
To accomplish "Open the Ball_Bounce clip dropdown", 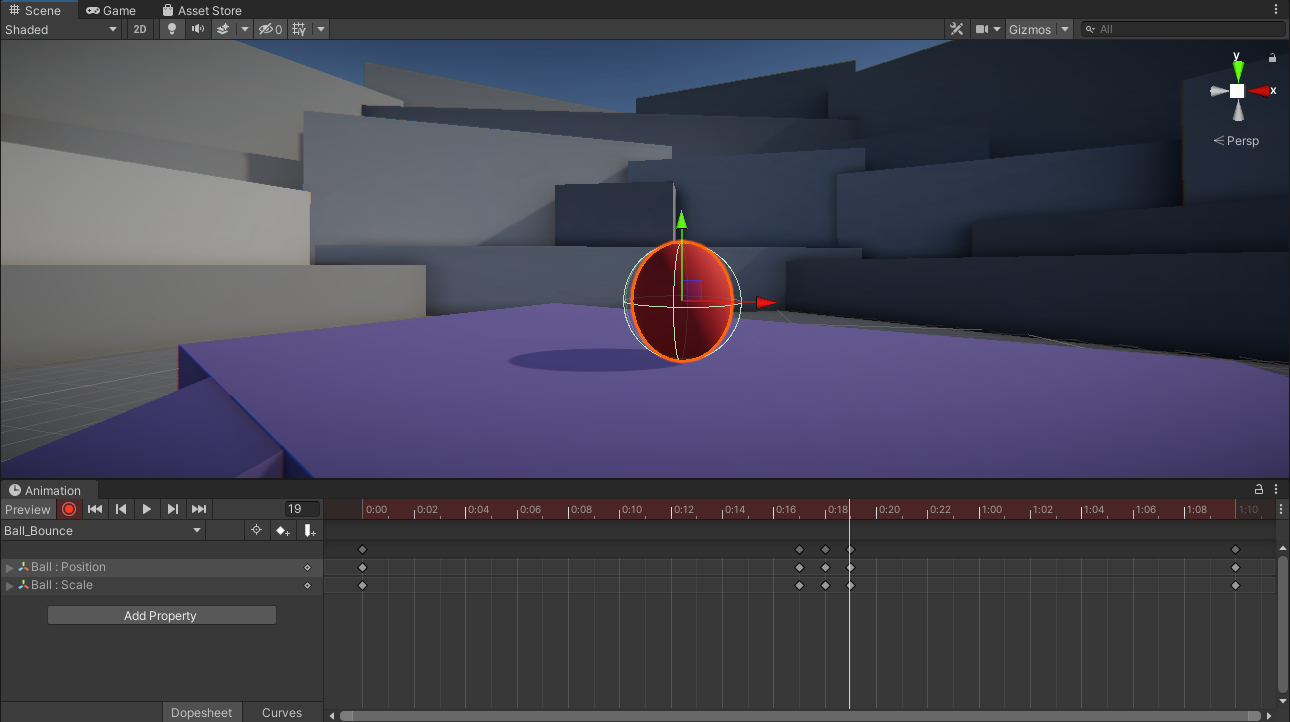I will coord(102,531).
